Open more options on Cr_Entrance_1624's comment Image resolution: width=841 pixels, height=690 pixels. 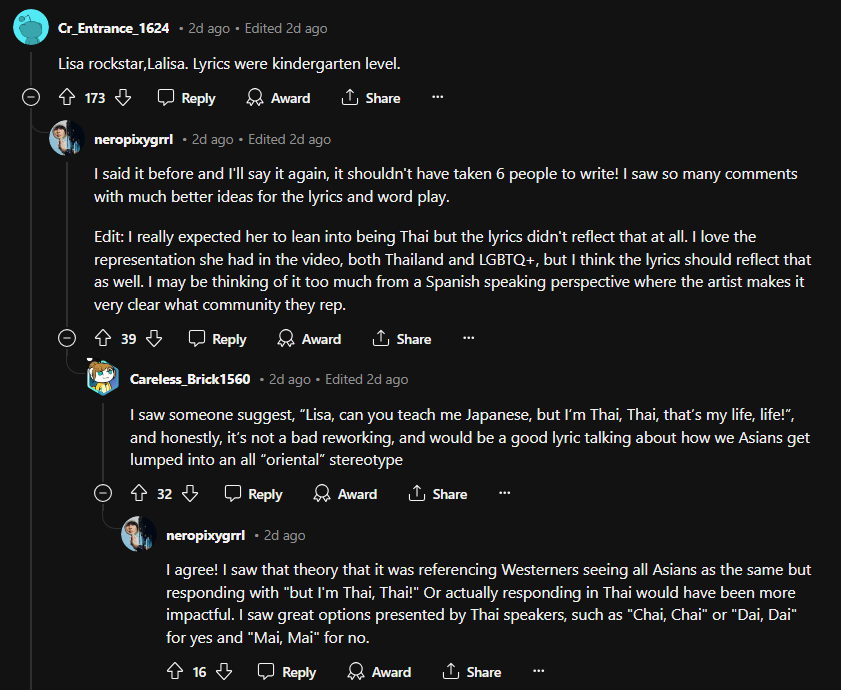437,98
